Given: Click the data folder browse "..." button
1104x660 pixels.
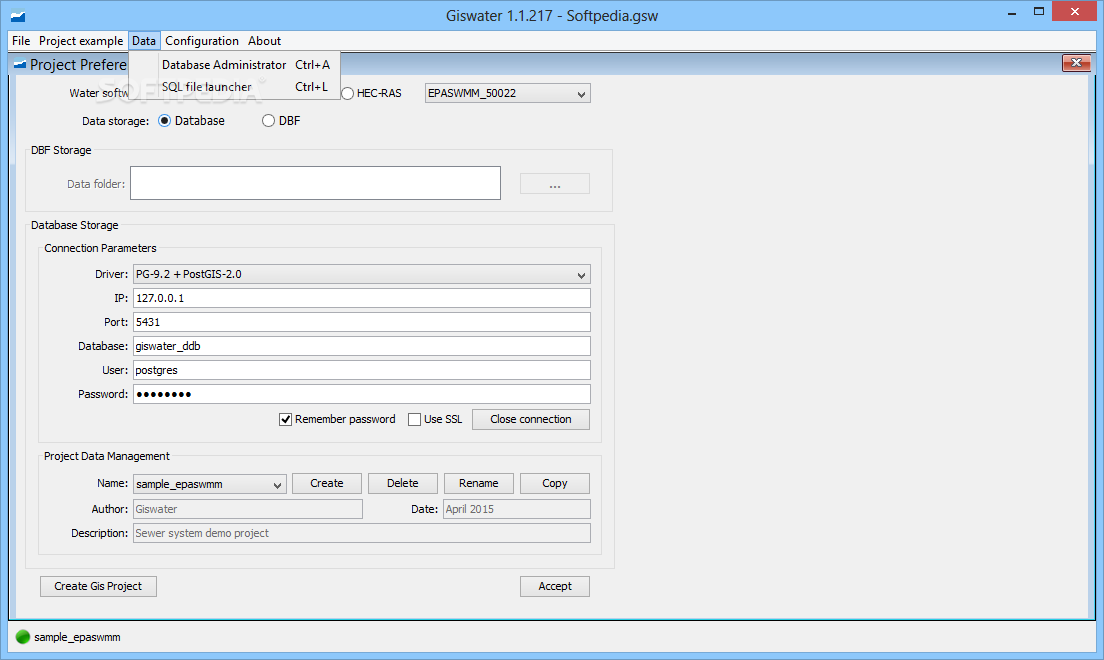Looking at the screenshot, I should [x=555, y=184].
